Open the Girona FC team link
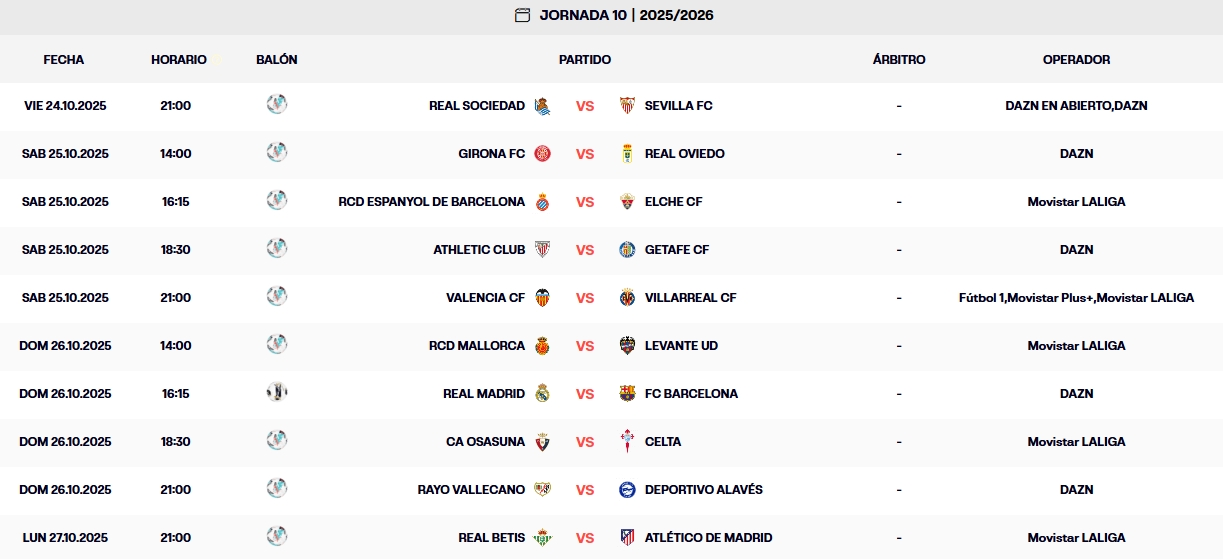 click(491, 154)
